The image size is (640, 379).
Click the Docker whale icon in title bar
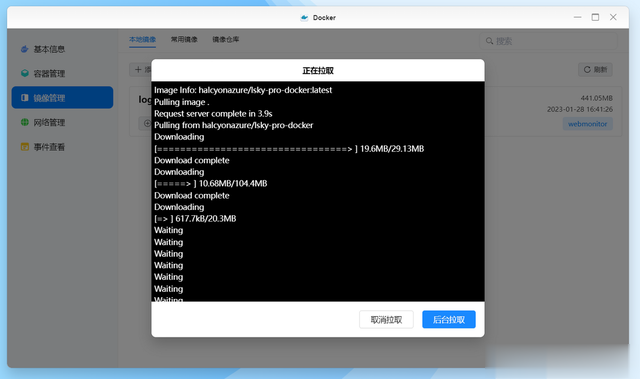coord(304,18)
